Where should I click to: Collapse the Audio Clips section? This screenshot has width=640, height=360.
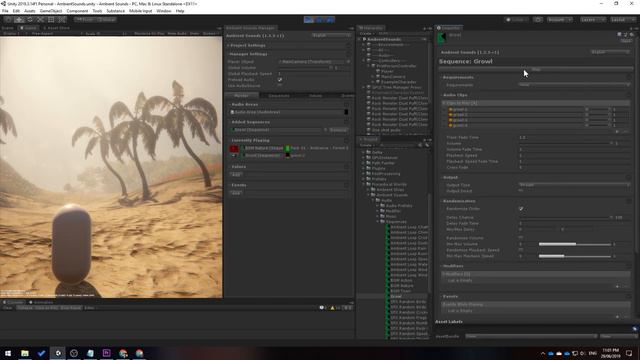tap(455, 95)
